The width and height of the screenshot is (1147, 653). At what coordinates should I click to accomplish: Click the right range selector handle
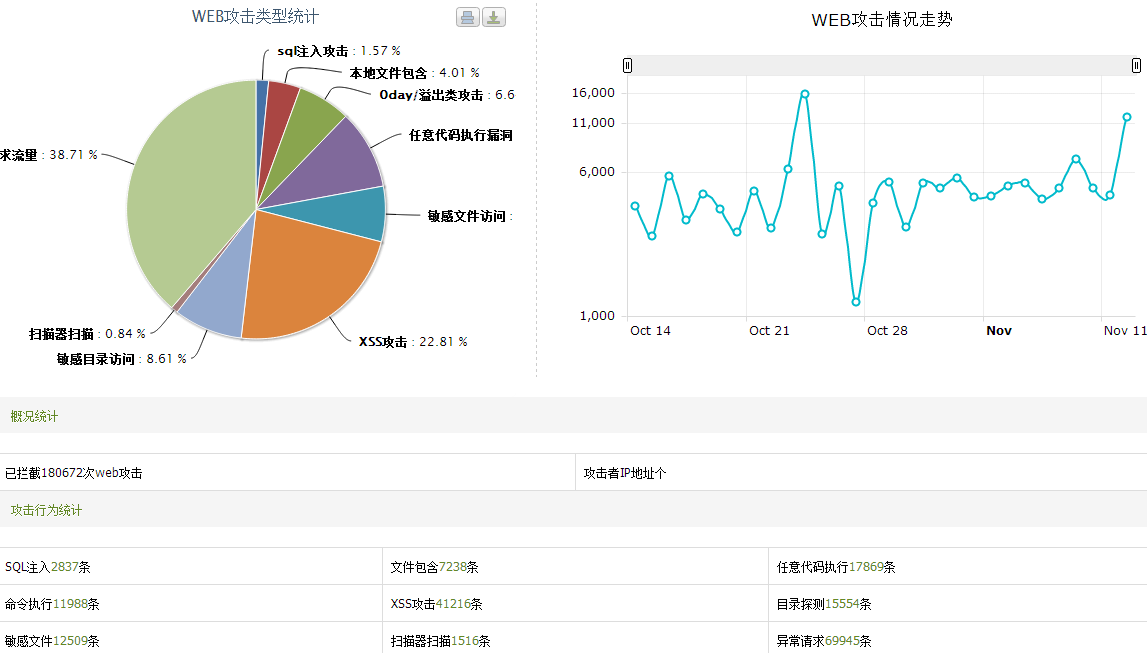click(x=1136, y=65)
